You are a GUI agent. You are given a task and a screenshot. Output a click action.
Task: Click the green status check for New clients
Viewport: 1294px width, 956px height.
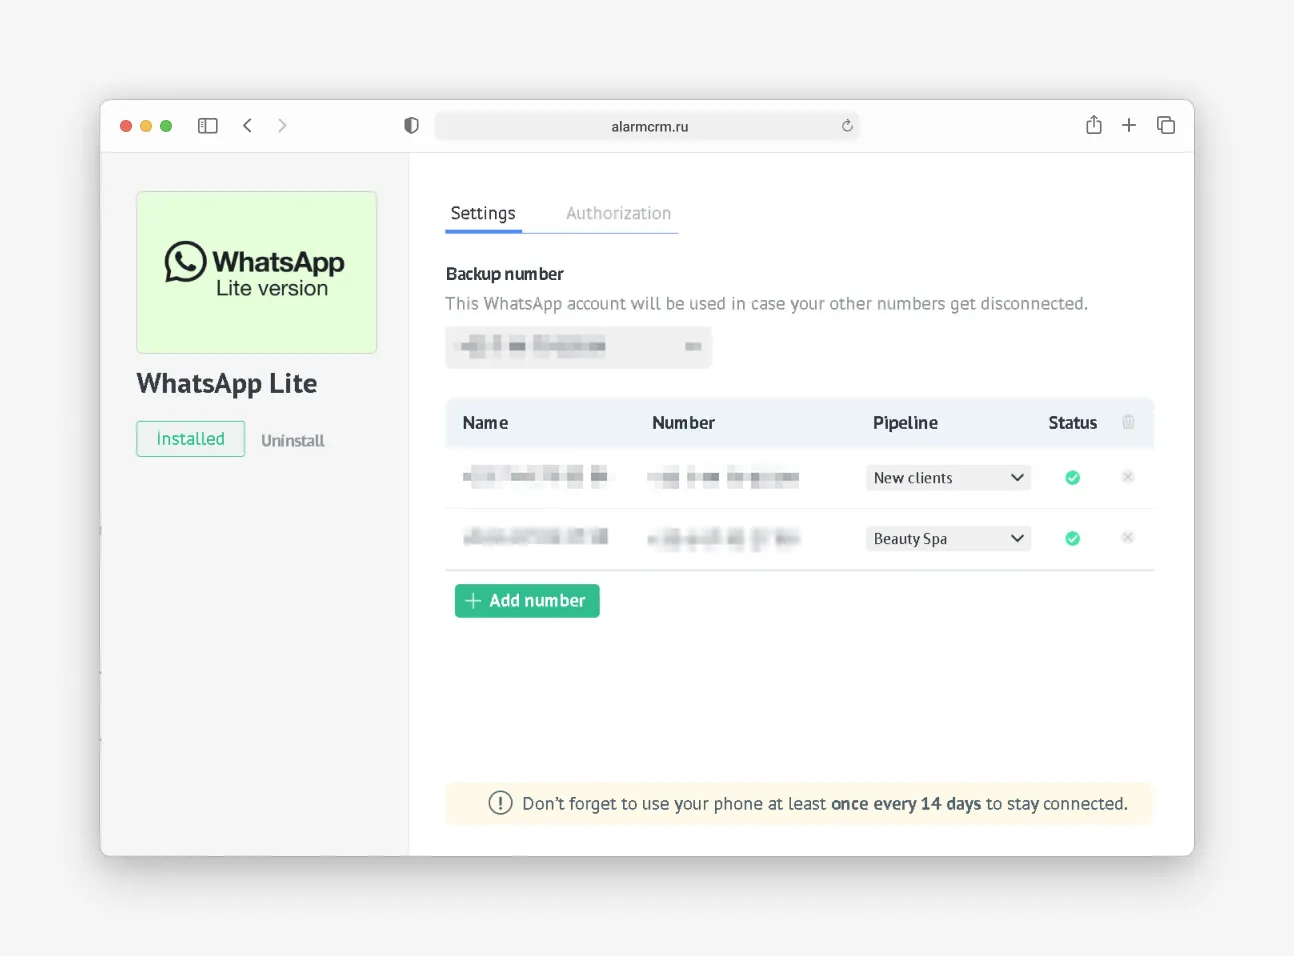point(1072,478)
